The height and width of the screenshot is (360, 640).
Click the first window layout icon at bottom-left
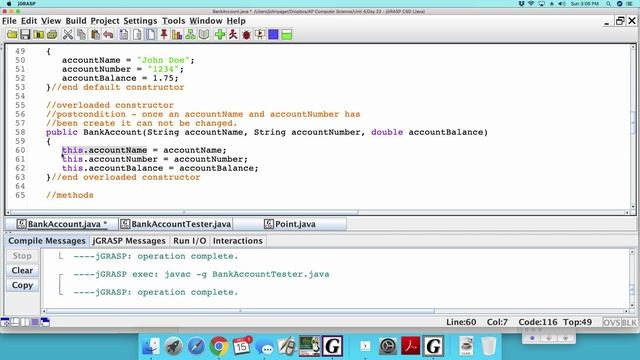5,322
